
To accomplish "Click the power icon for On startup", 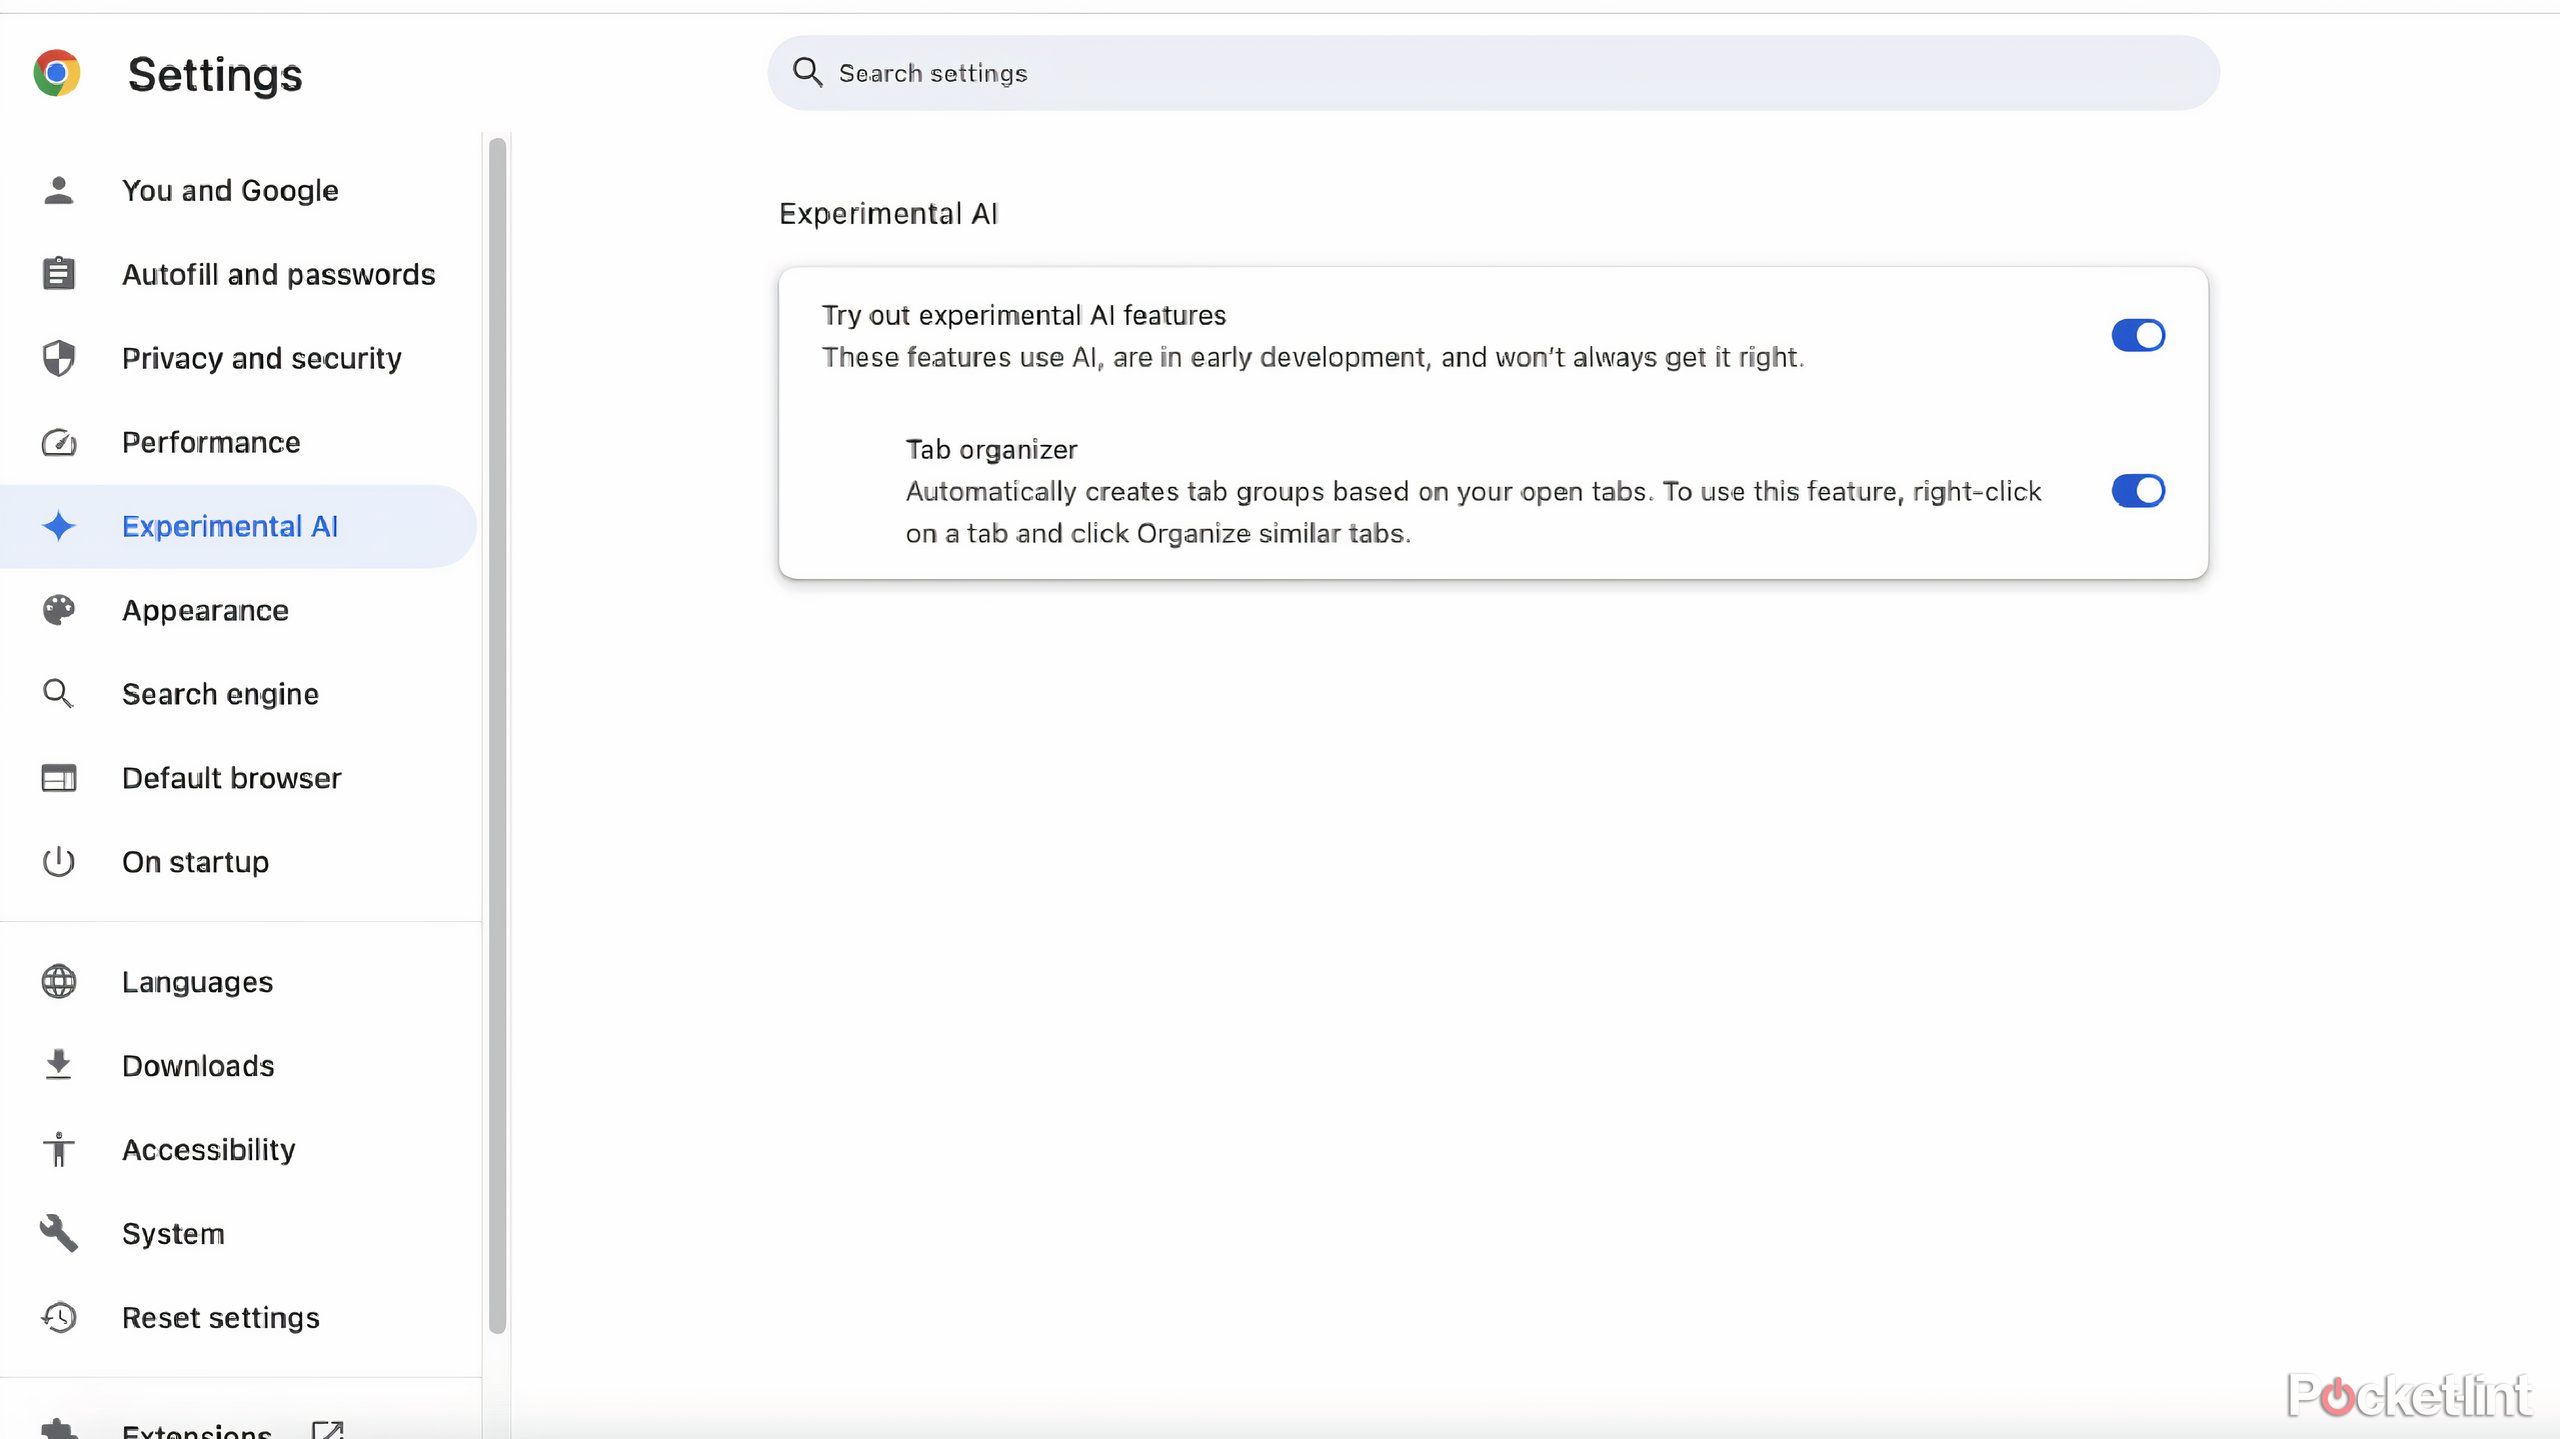I will point(59,861).
